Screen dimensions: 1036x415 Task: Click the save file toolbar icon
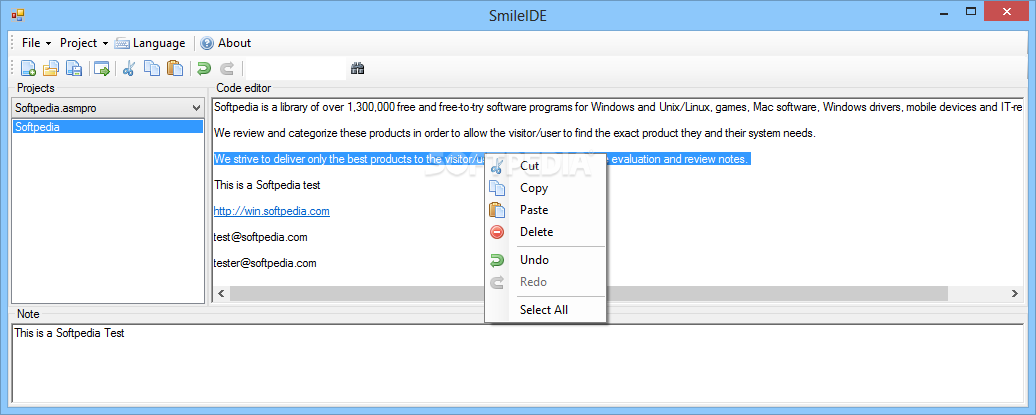[x=73, y=68]
